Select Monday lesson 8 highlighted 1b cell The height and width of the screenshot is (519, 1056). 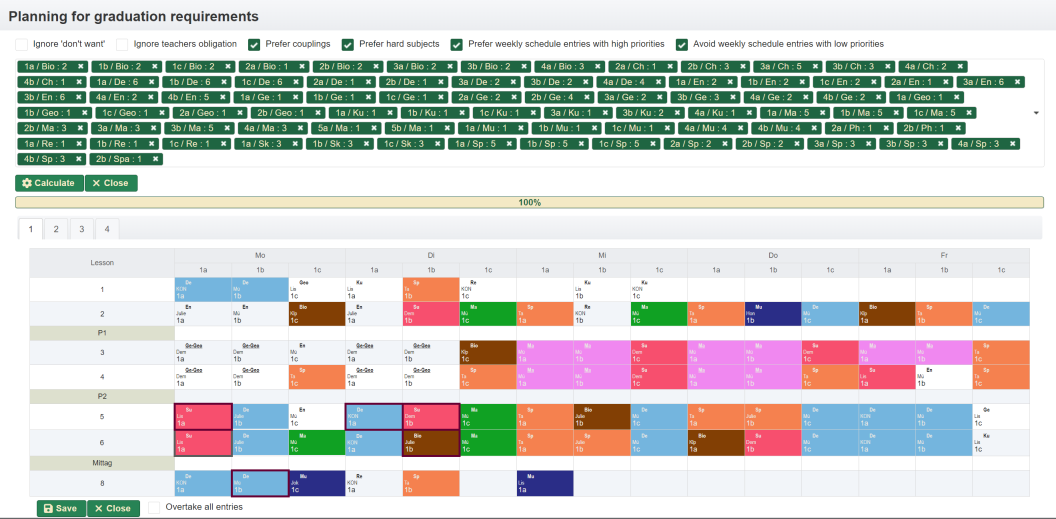click(260, 483)
